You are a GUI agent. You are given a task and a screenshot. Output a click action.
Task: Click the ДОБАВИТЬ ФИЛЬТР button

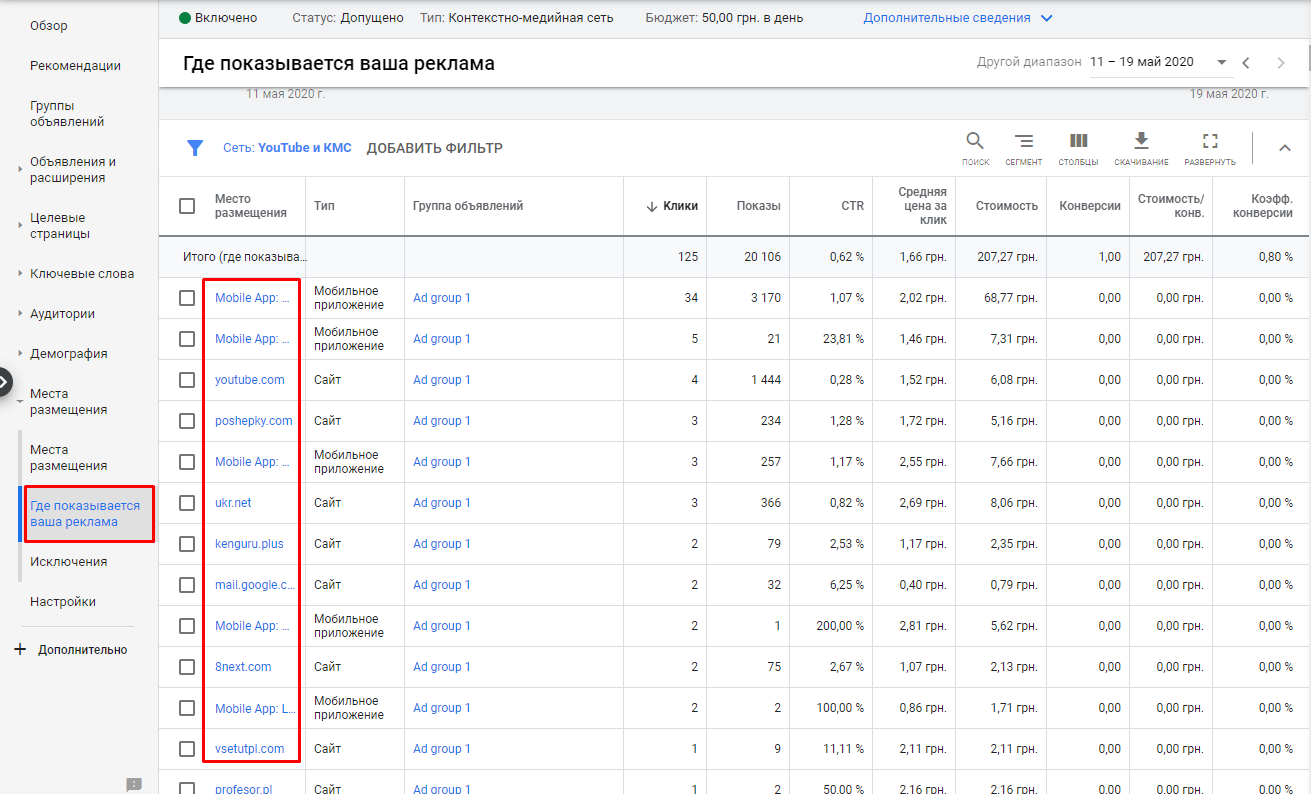point(434,148)
